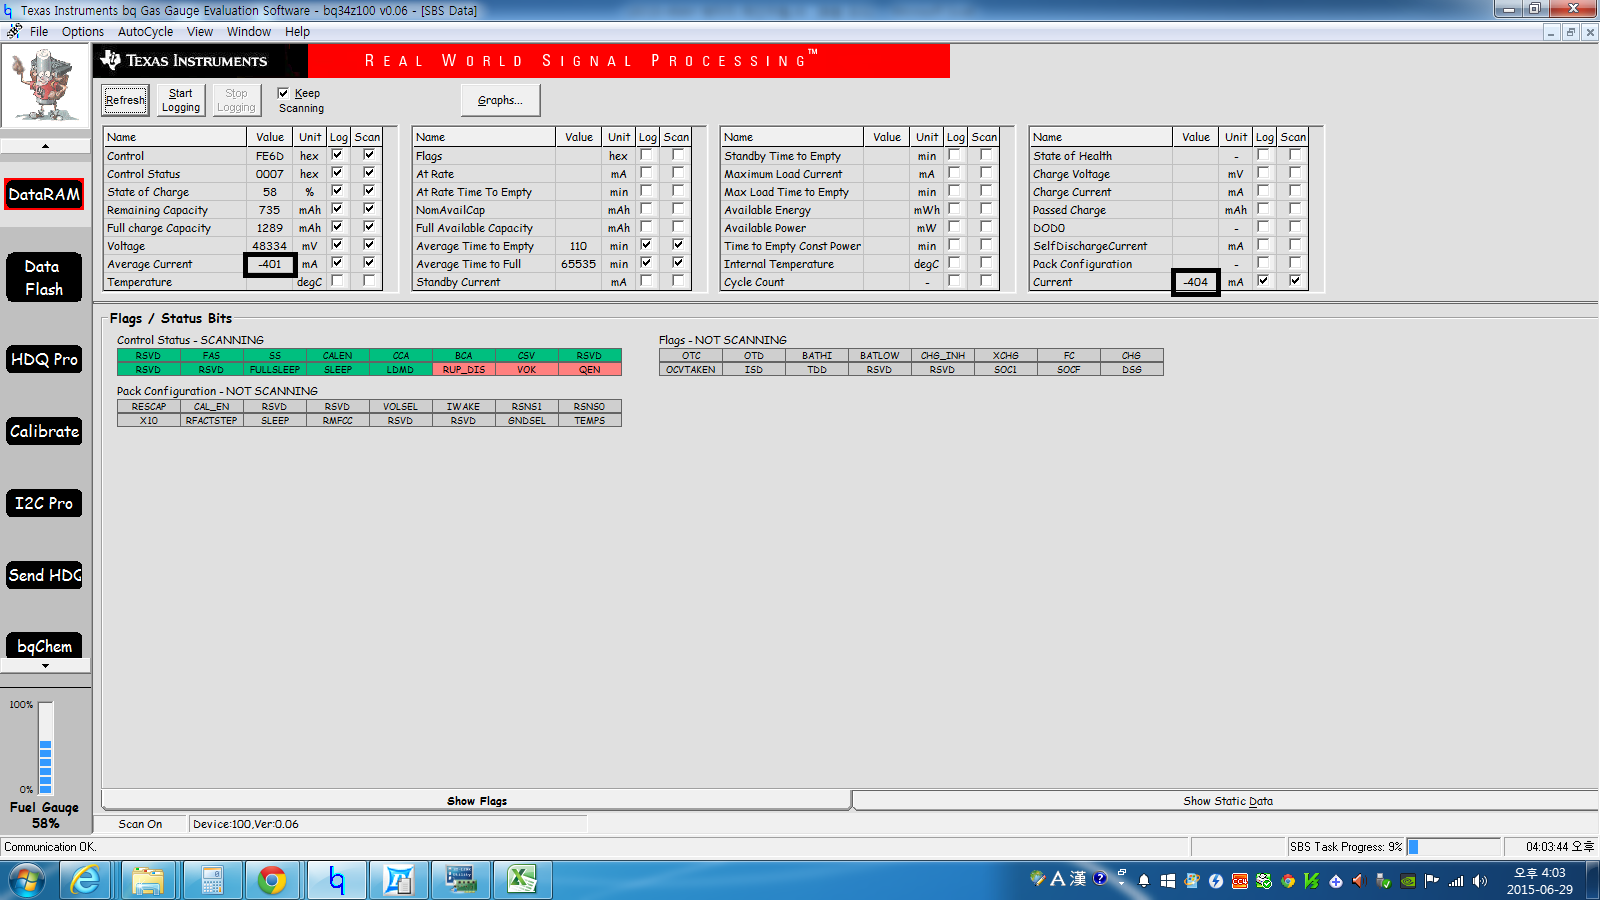Image resolution: width=1600 pixels, height=900 pixels.
Task: Toggle Scan checkbox for Current row
Action: pos(1295,281)
